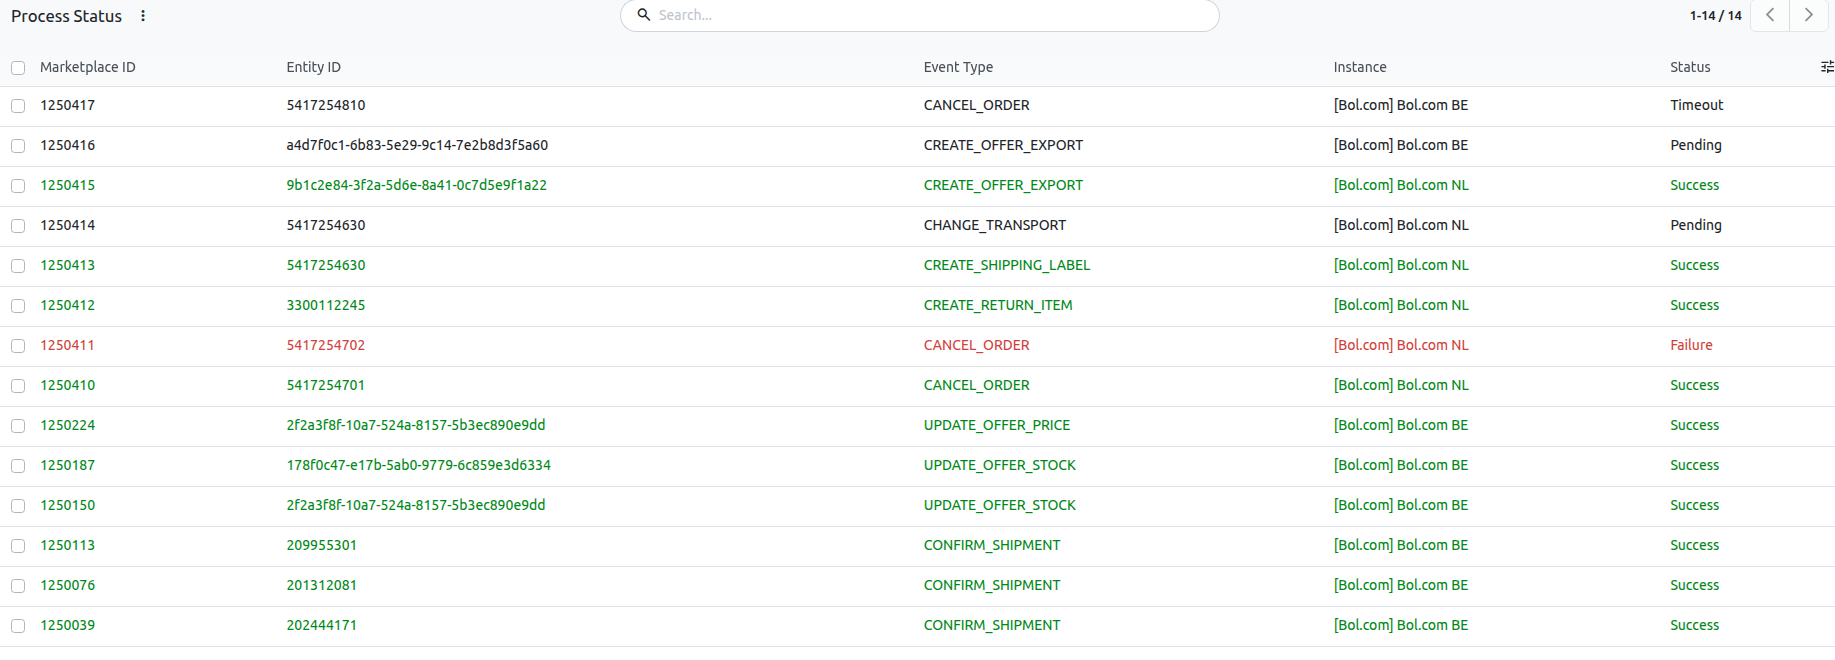The image size is (1835, 660).
Task: Click CREATE_RETURN_ITEM event type cell
Action: point(998,305)
